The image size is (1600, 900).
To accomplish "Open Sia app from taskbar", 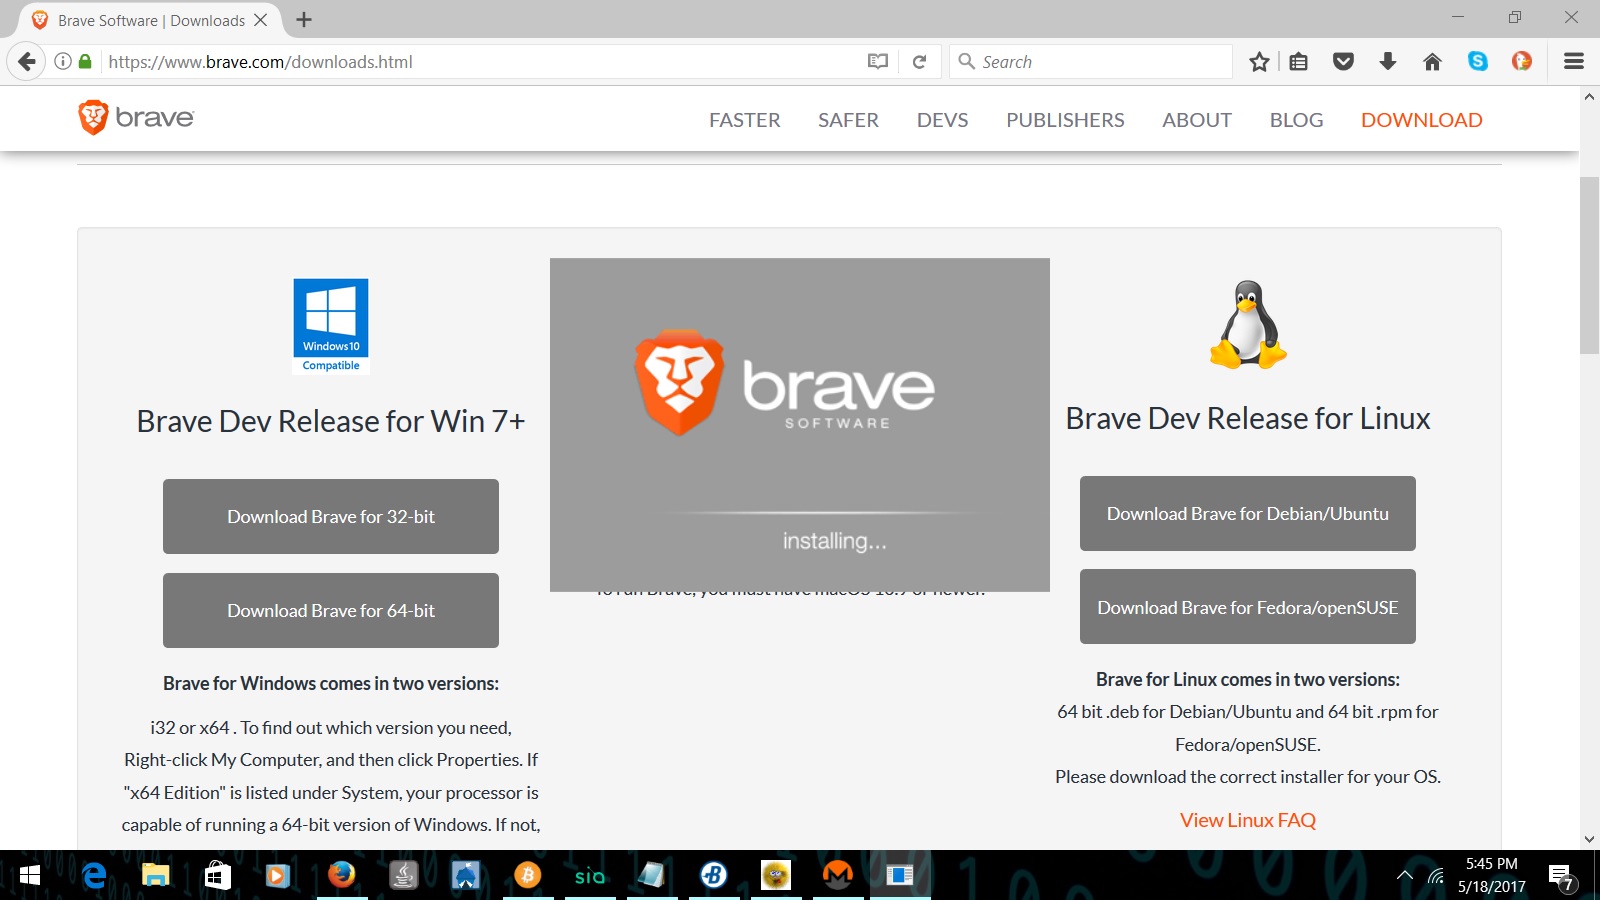I will (590, 875).
